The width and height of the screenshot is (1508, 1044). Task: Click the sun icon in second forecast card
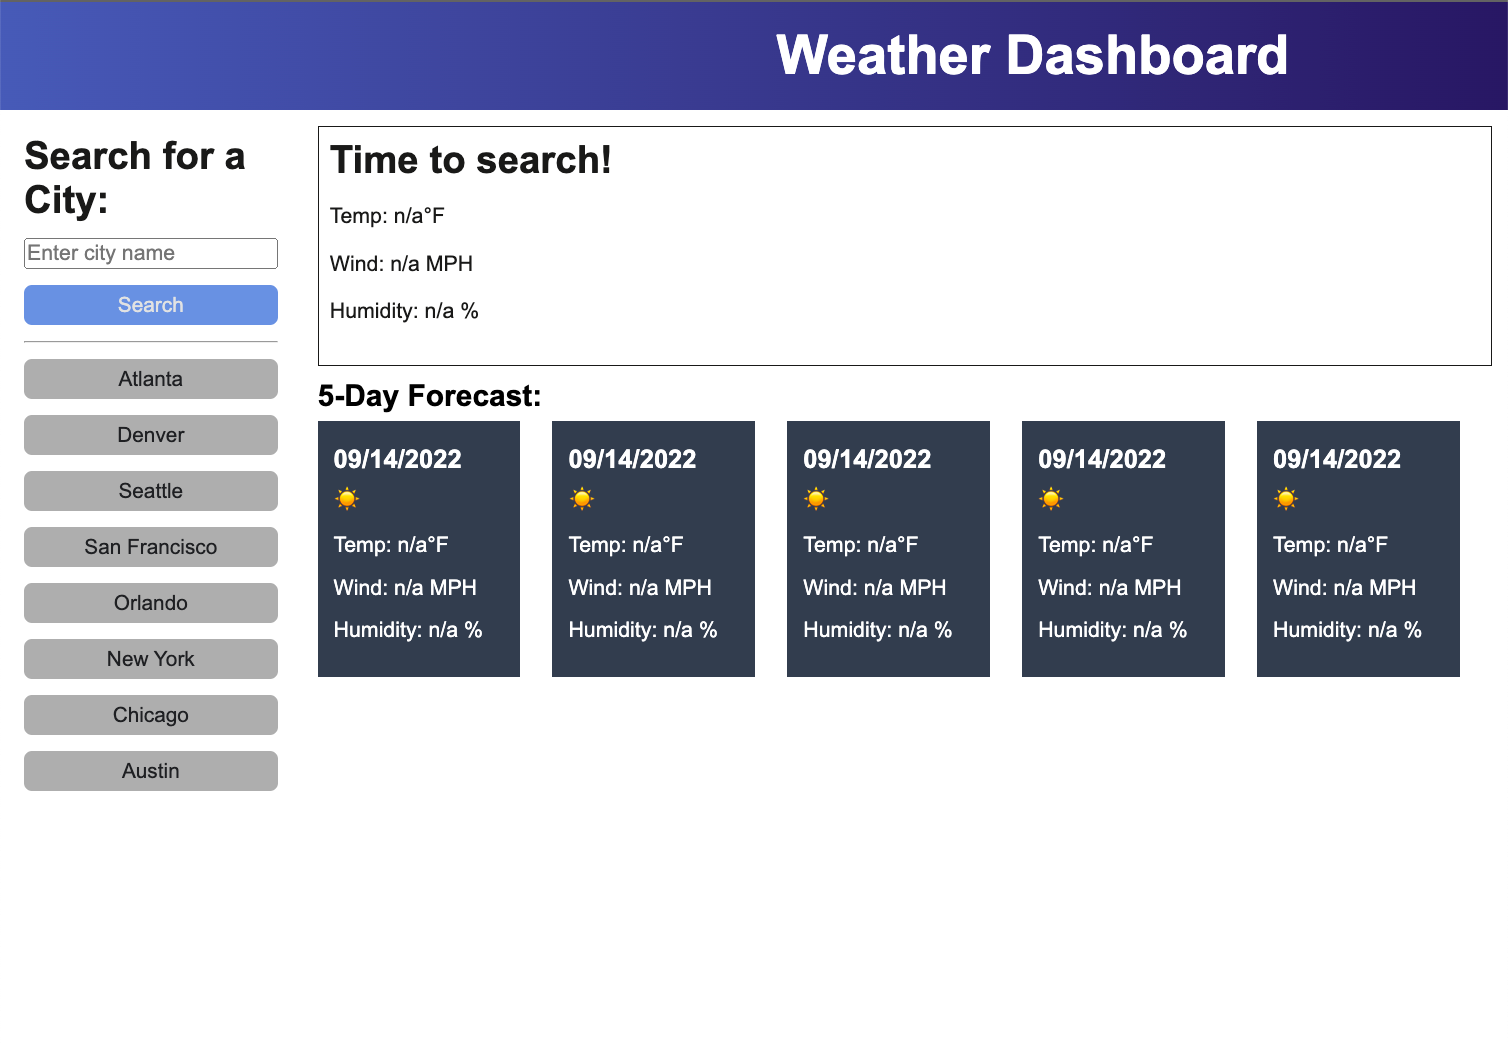pos(582,499)
